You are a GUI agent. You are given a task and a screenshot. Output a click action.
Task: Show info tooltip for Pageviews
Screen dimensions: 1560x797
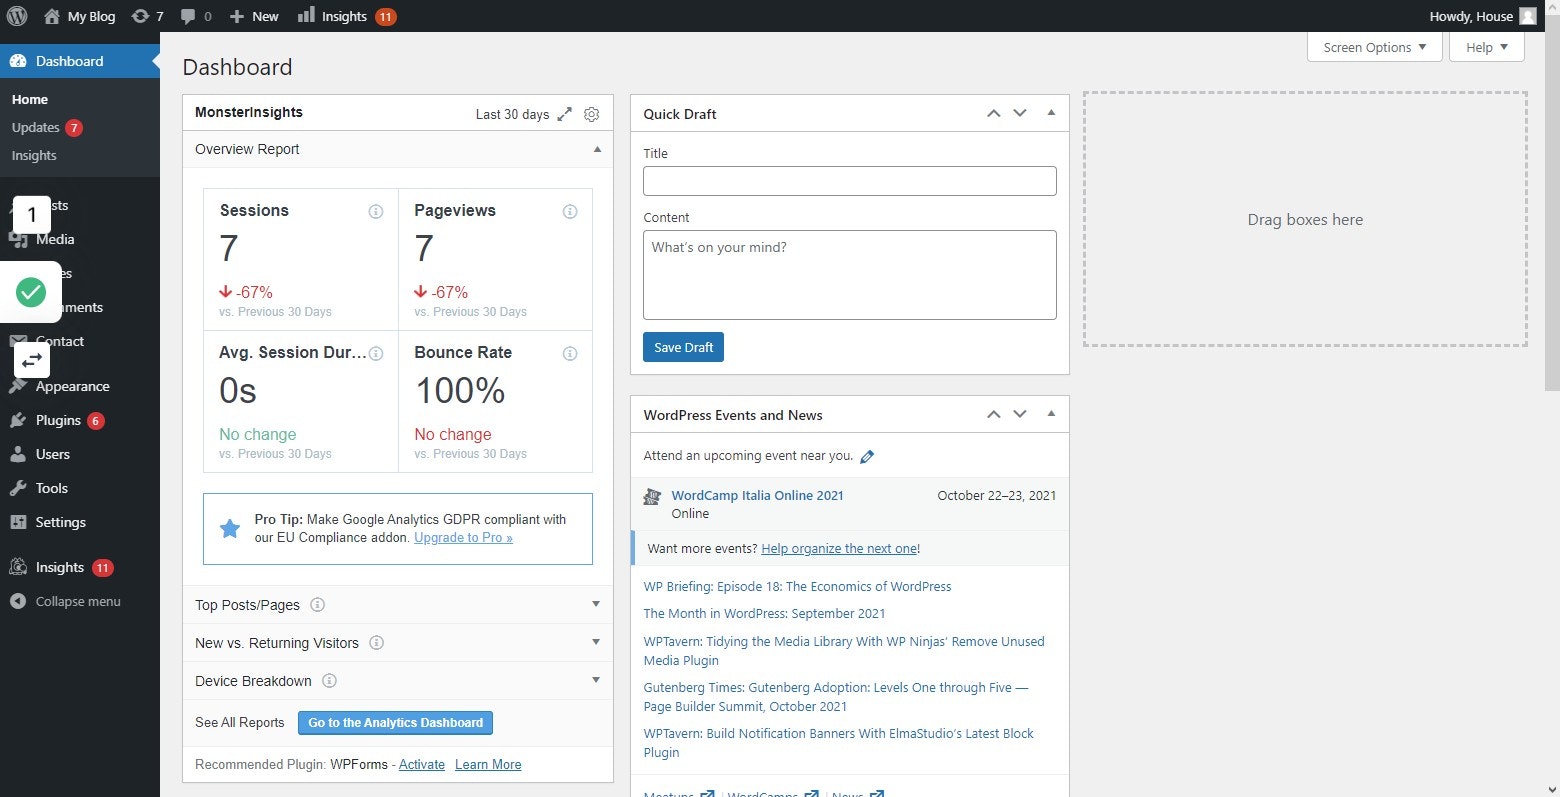point(570,211)
